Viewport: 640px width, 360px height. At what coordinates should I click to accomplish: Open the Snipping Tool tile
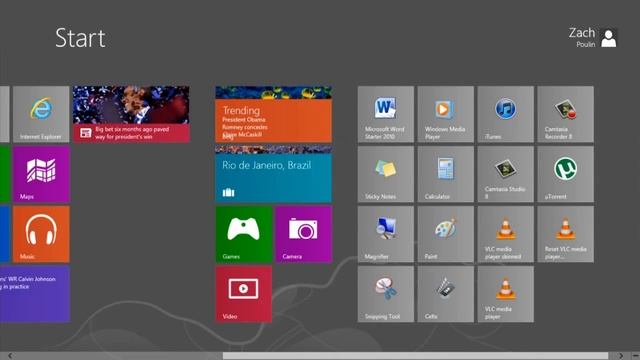tap(386, 294)
